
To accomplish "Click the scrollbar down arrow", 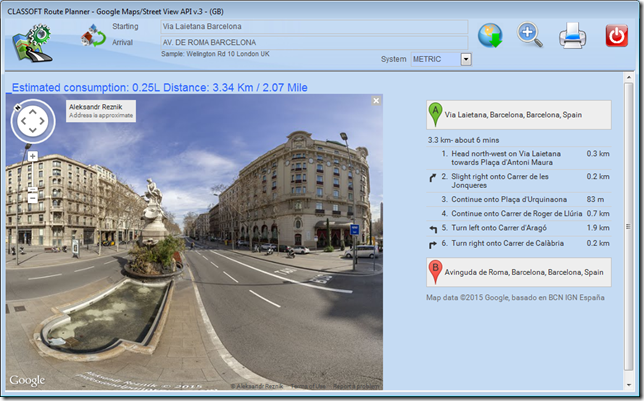I will 628,385.
